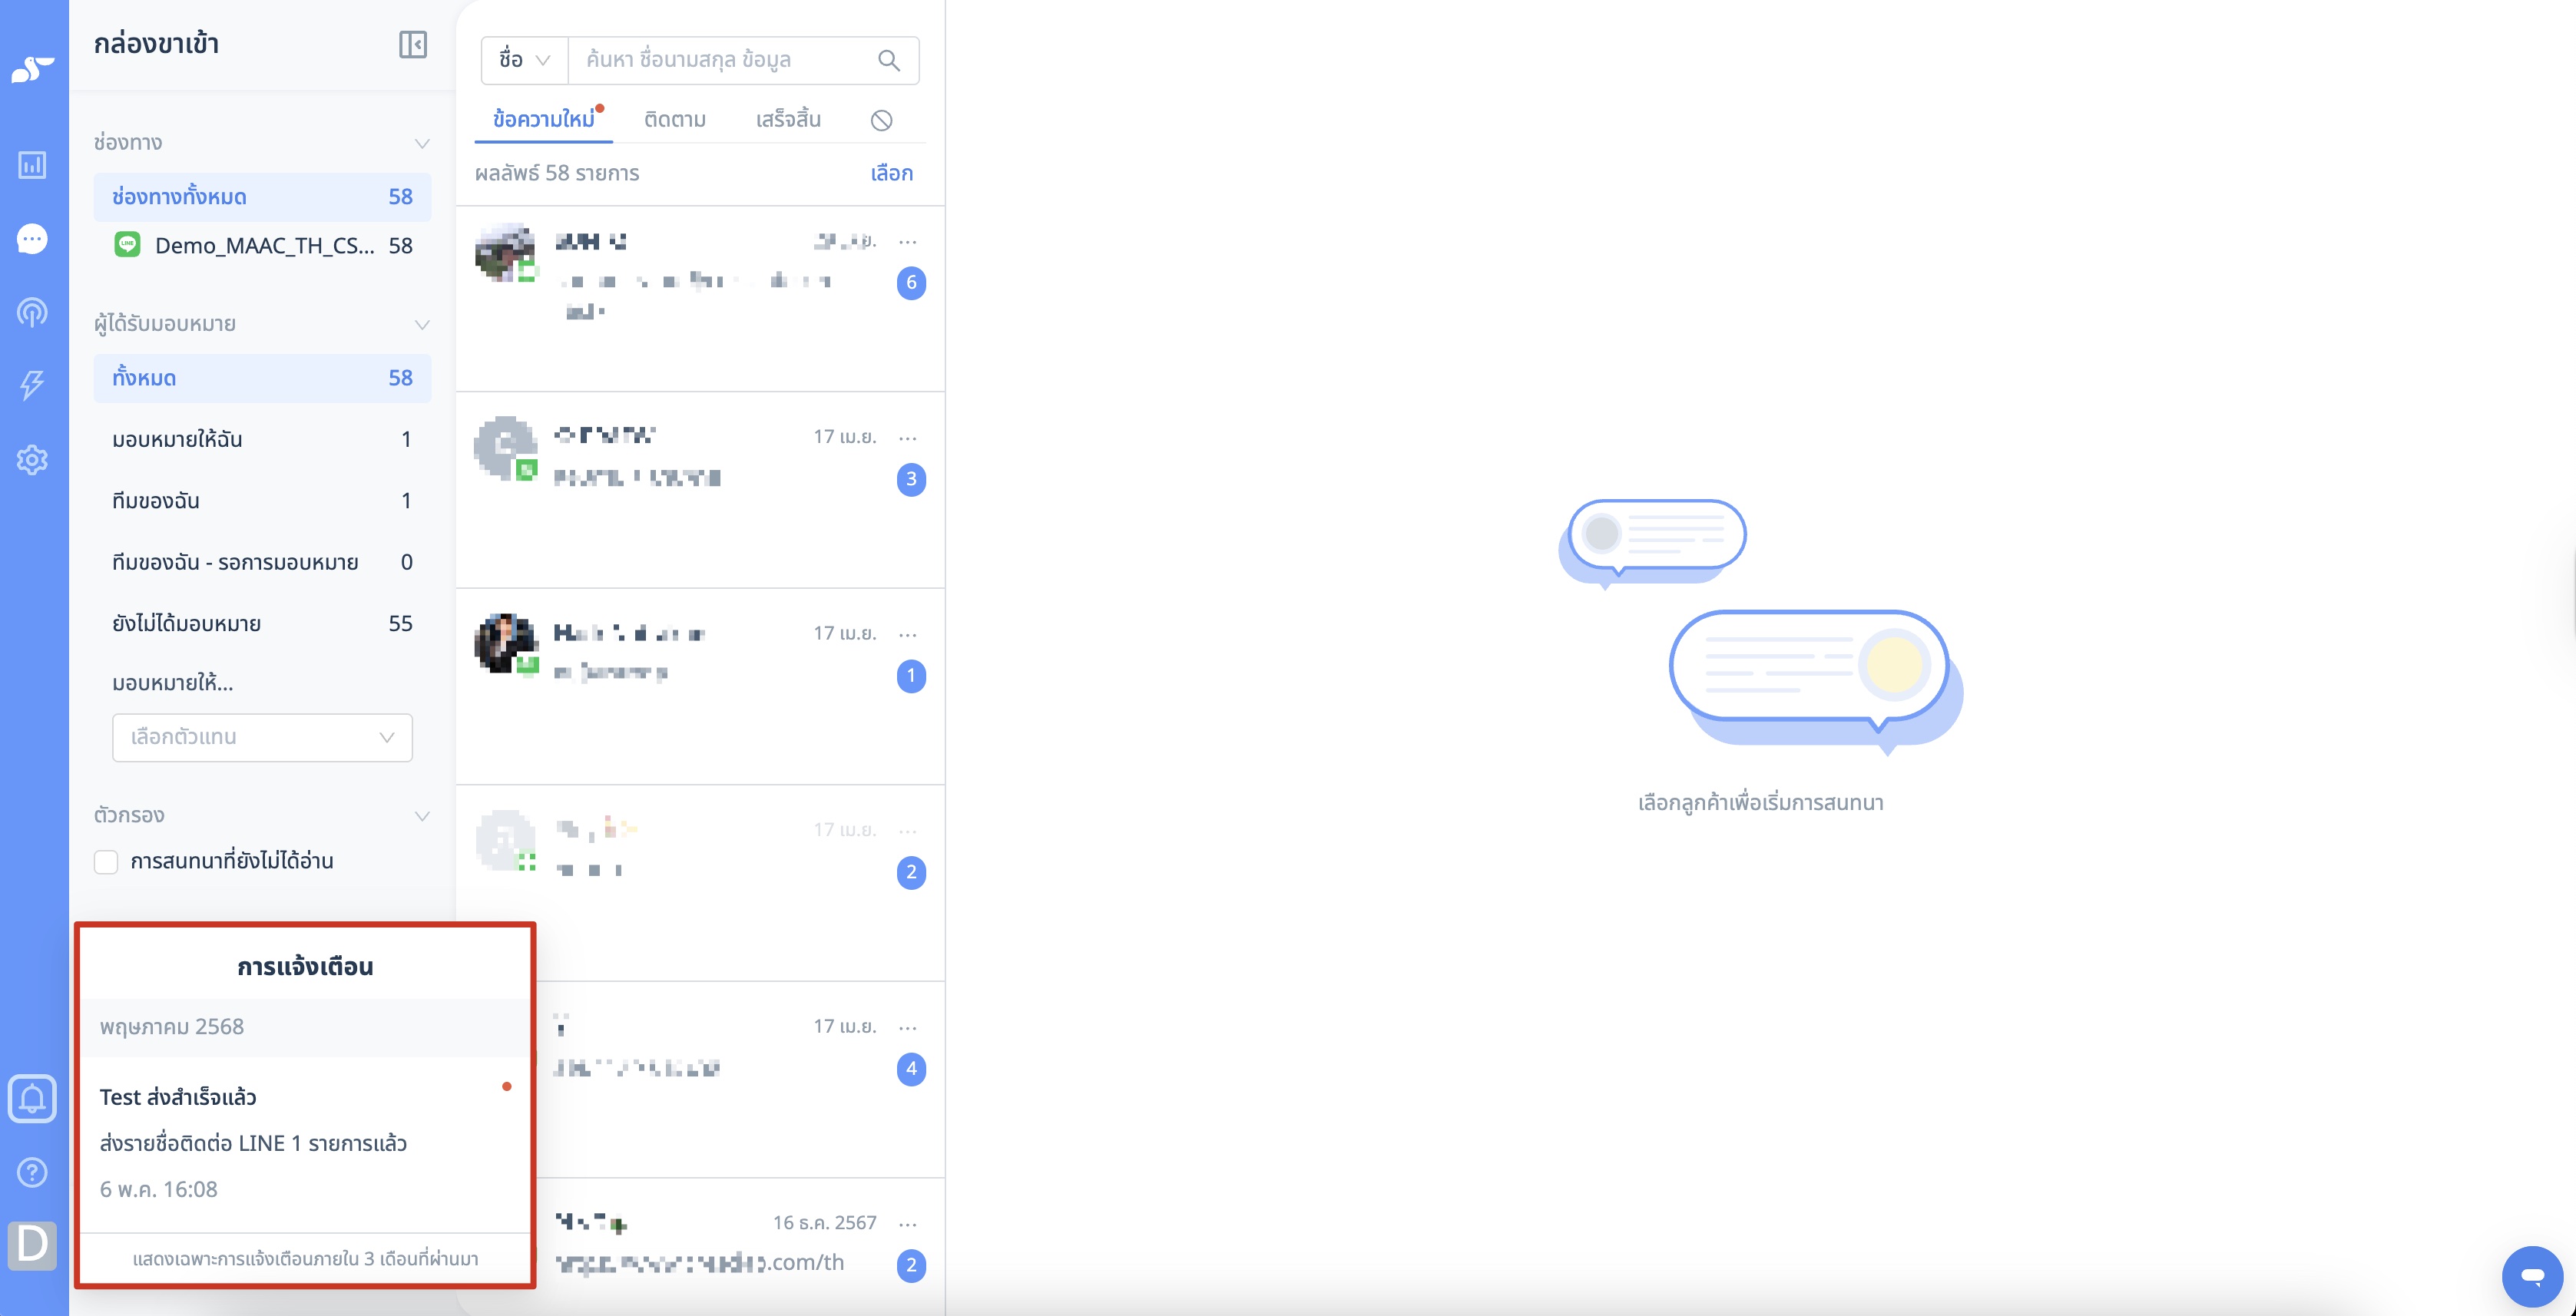The image size is (2576, 1316).
Task: Collapse the ตัวกรอง section
Action: click(422, 816)
